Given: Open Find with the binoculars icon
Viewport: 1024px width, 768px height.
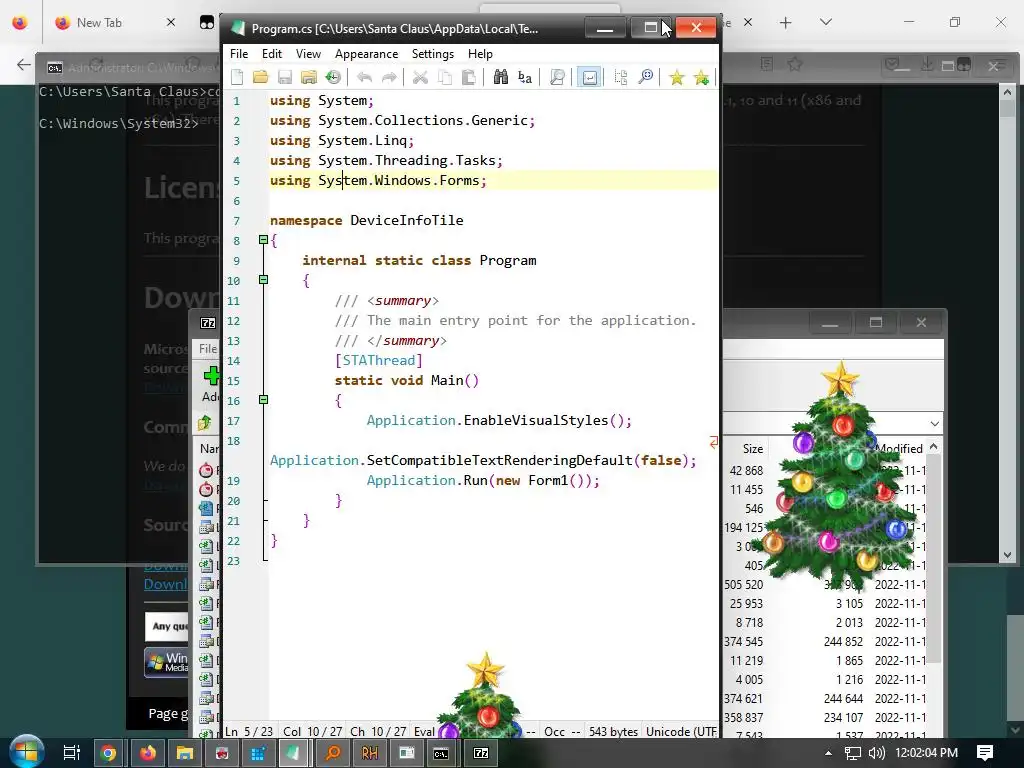Looking at the screenshot, I should coord(500,78).
